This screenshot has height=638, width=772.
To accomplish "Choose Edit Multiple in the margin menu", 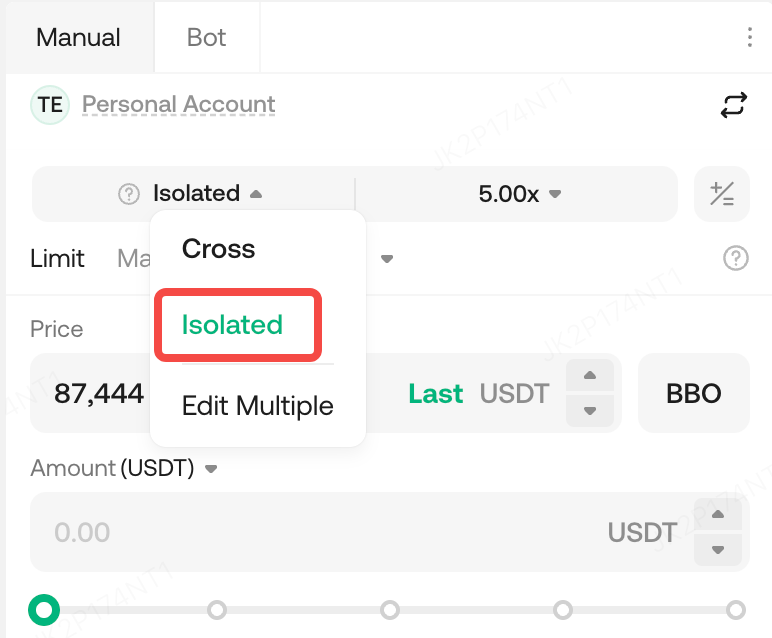I will [x=257, y=406].
